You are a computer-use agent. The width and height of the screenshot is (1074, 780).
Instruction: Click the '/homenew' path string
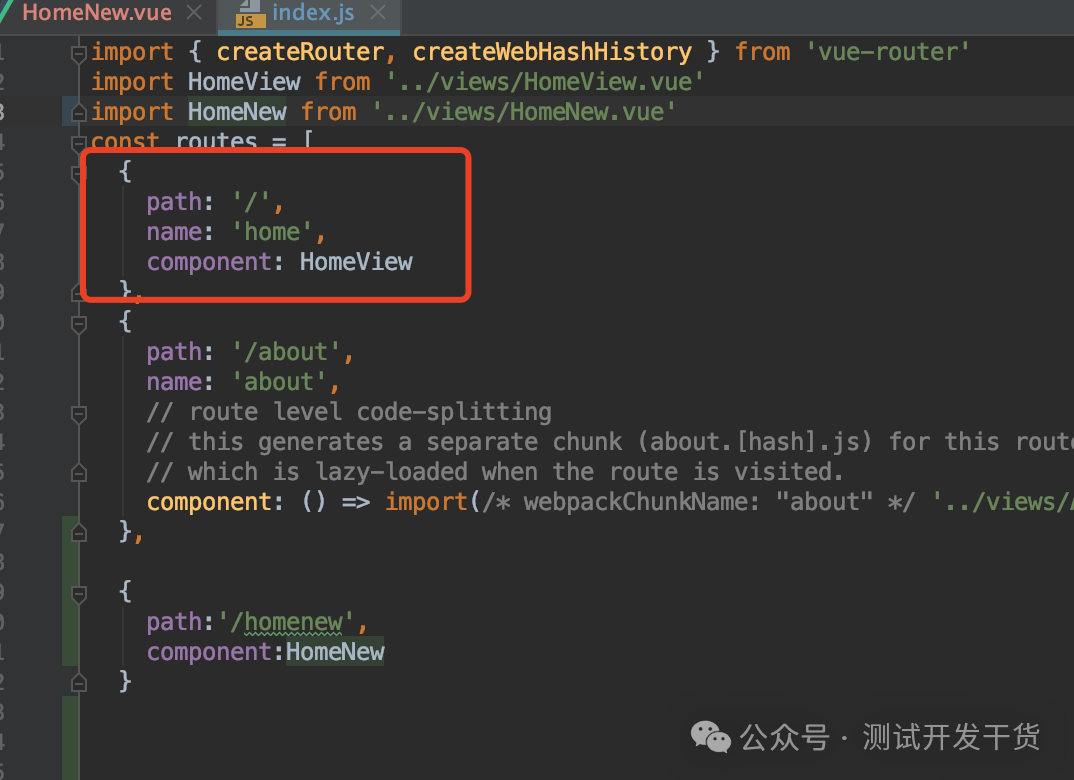click(286, 622)
